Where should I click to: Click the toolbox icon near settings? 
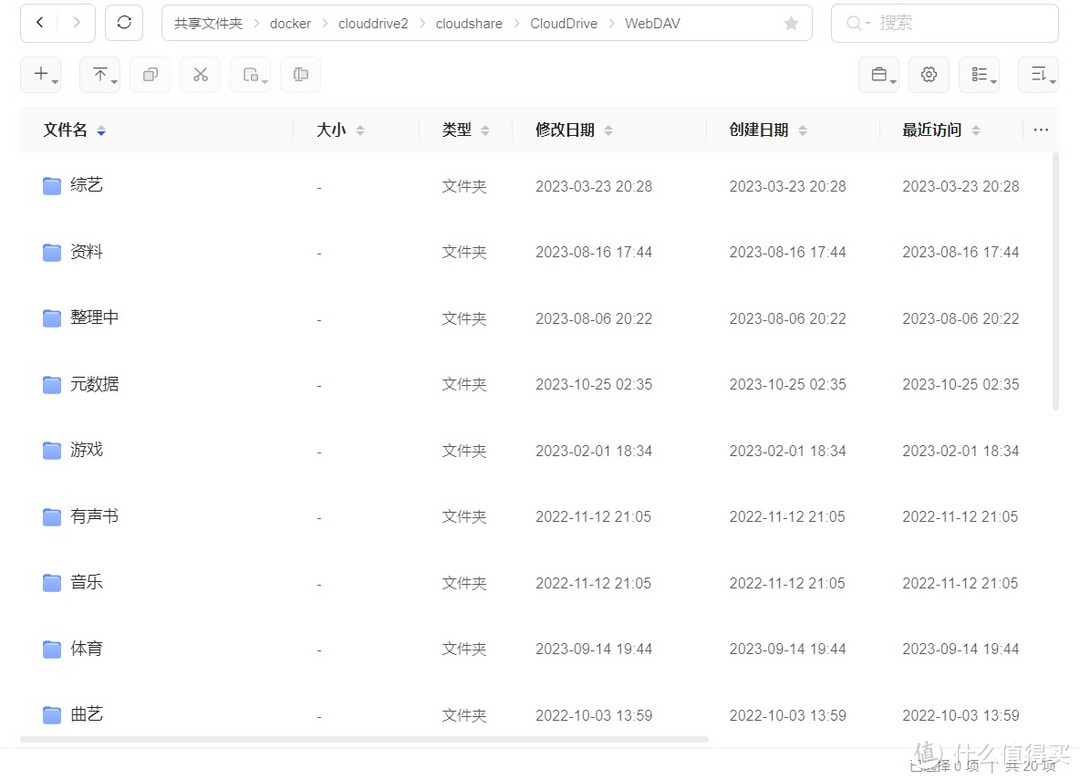tap(879, 74)
